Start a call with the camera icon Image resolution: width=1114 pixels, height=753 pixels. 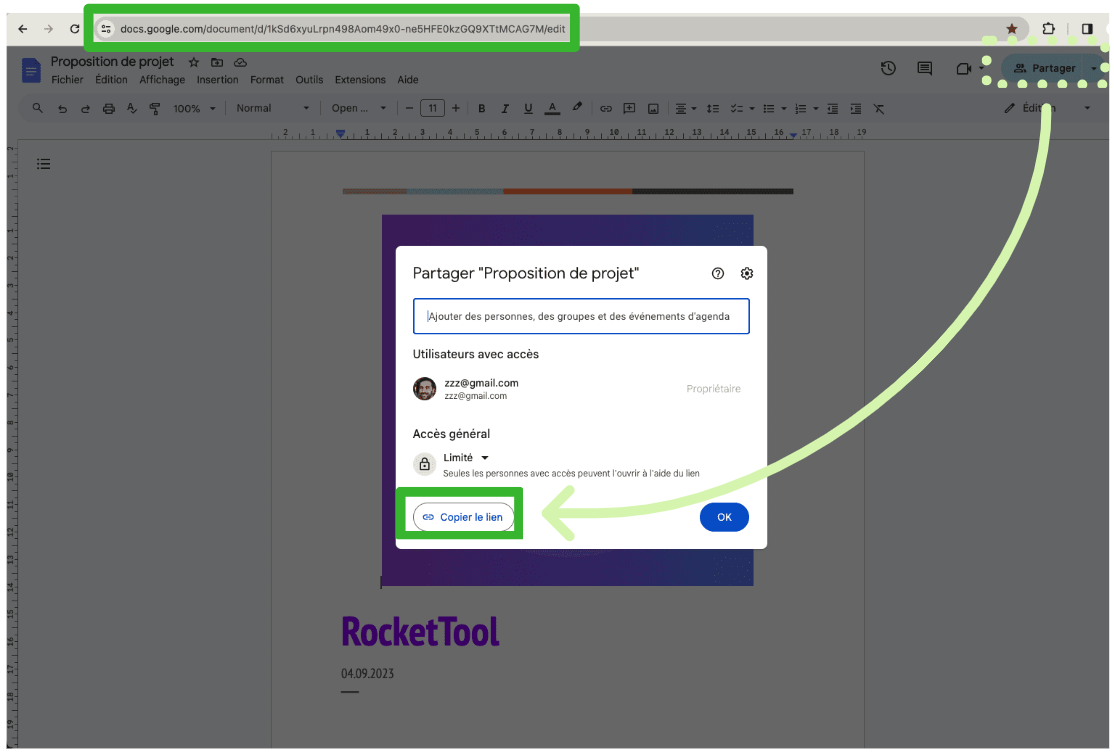point(963,68)
